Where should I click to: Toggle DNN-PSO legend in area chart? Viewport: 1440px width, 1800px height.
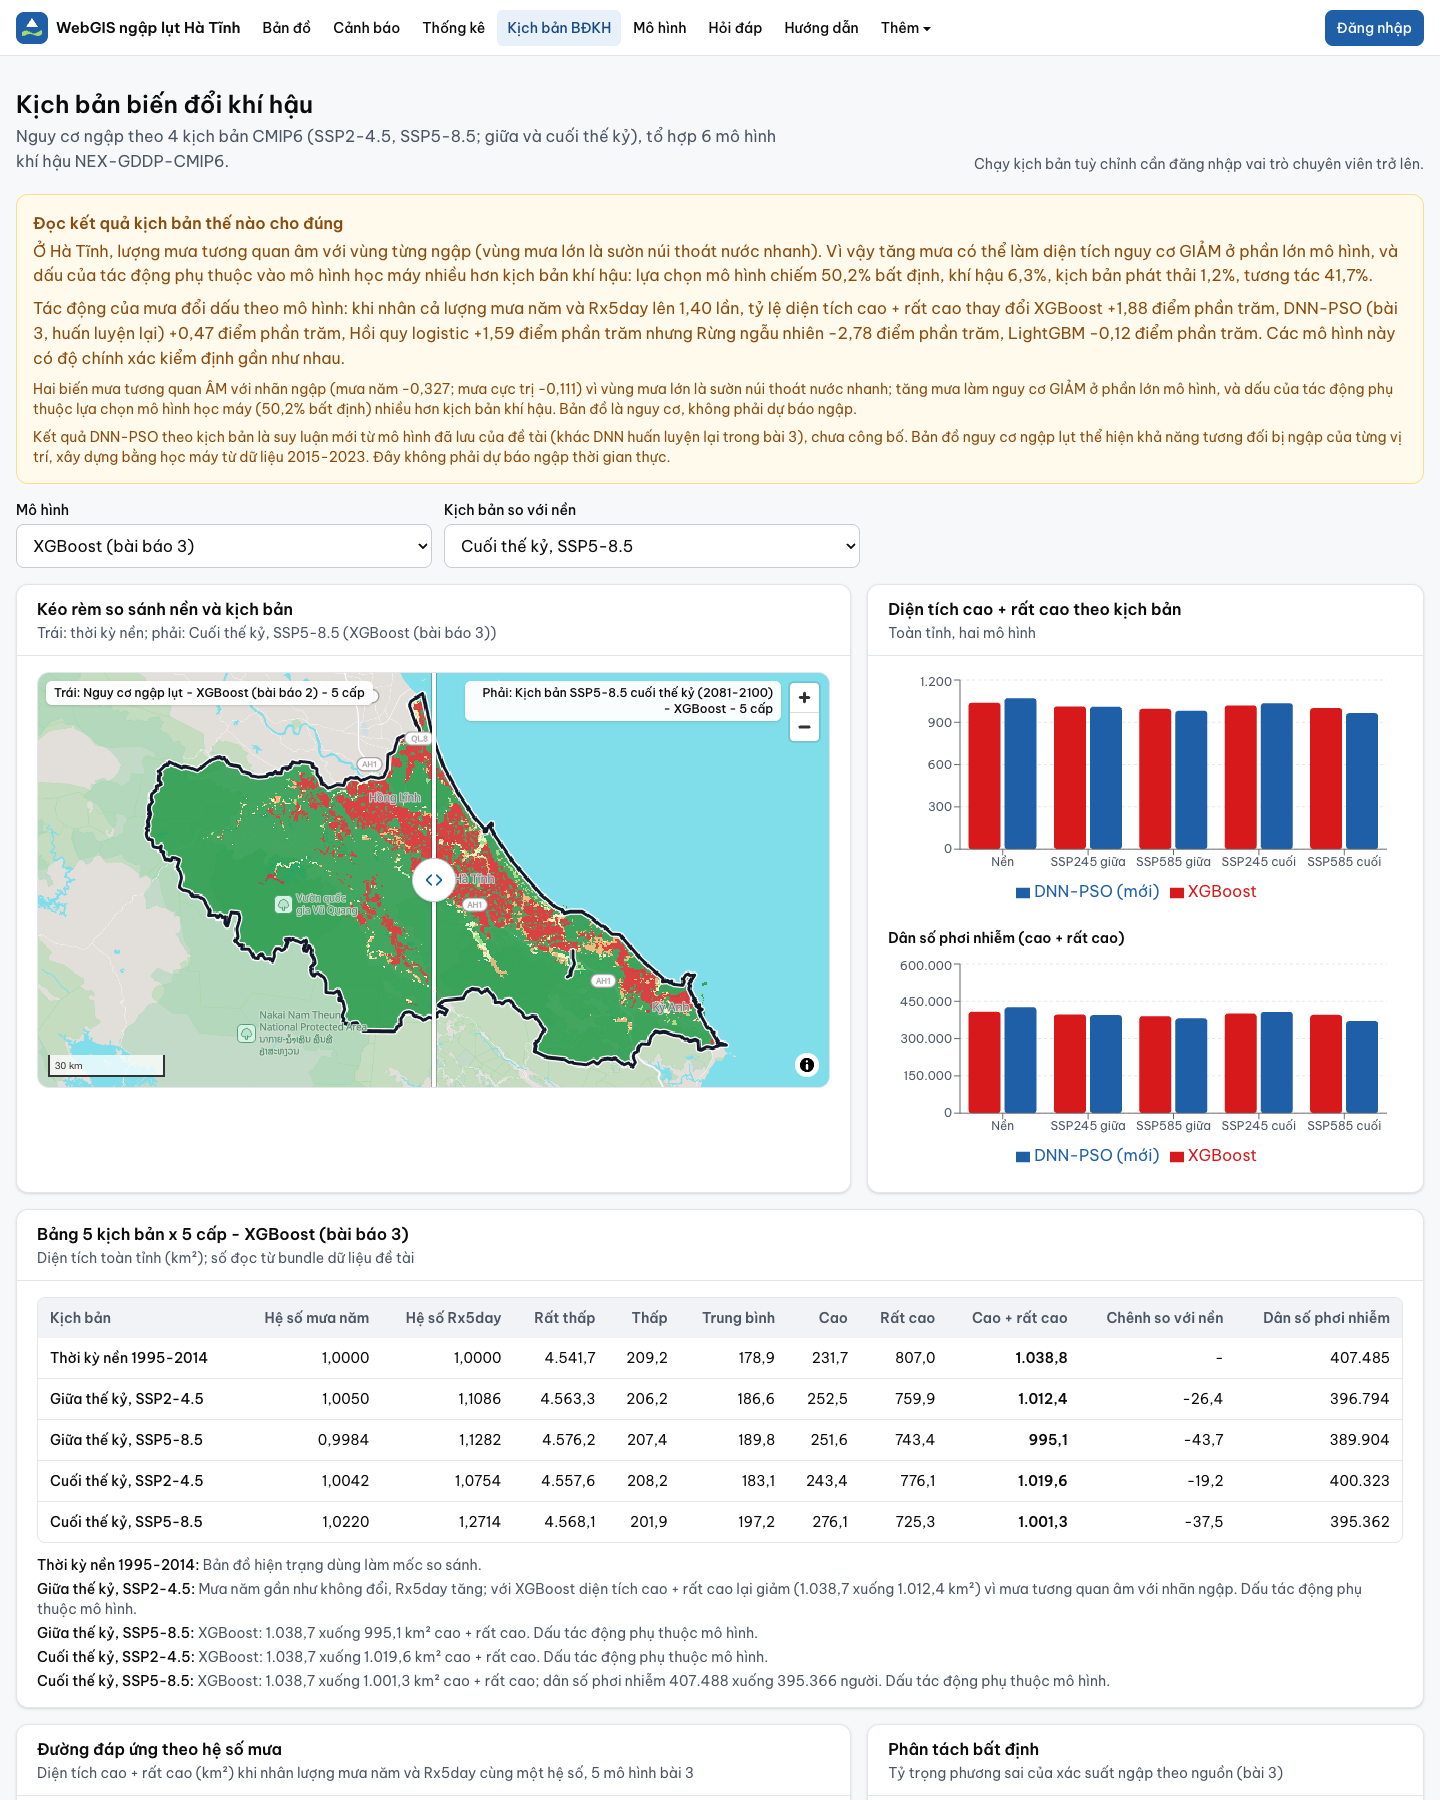[1087, 892]
